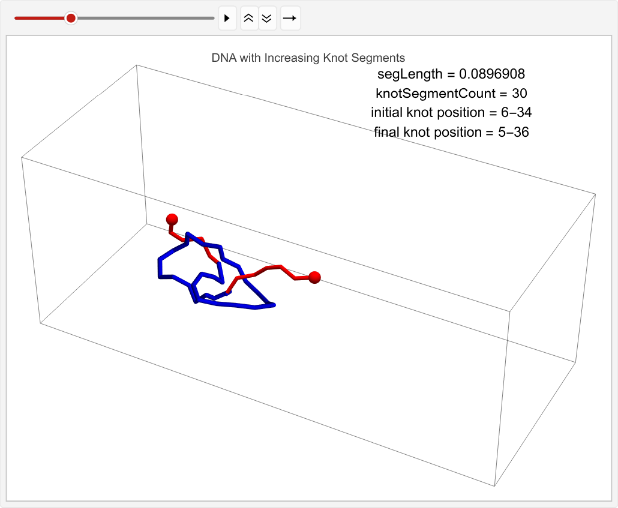Click the Slower double down-chevron icon
Viewport: 618px width, 508px height.
[266, 18]
